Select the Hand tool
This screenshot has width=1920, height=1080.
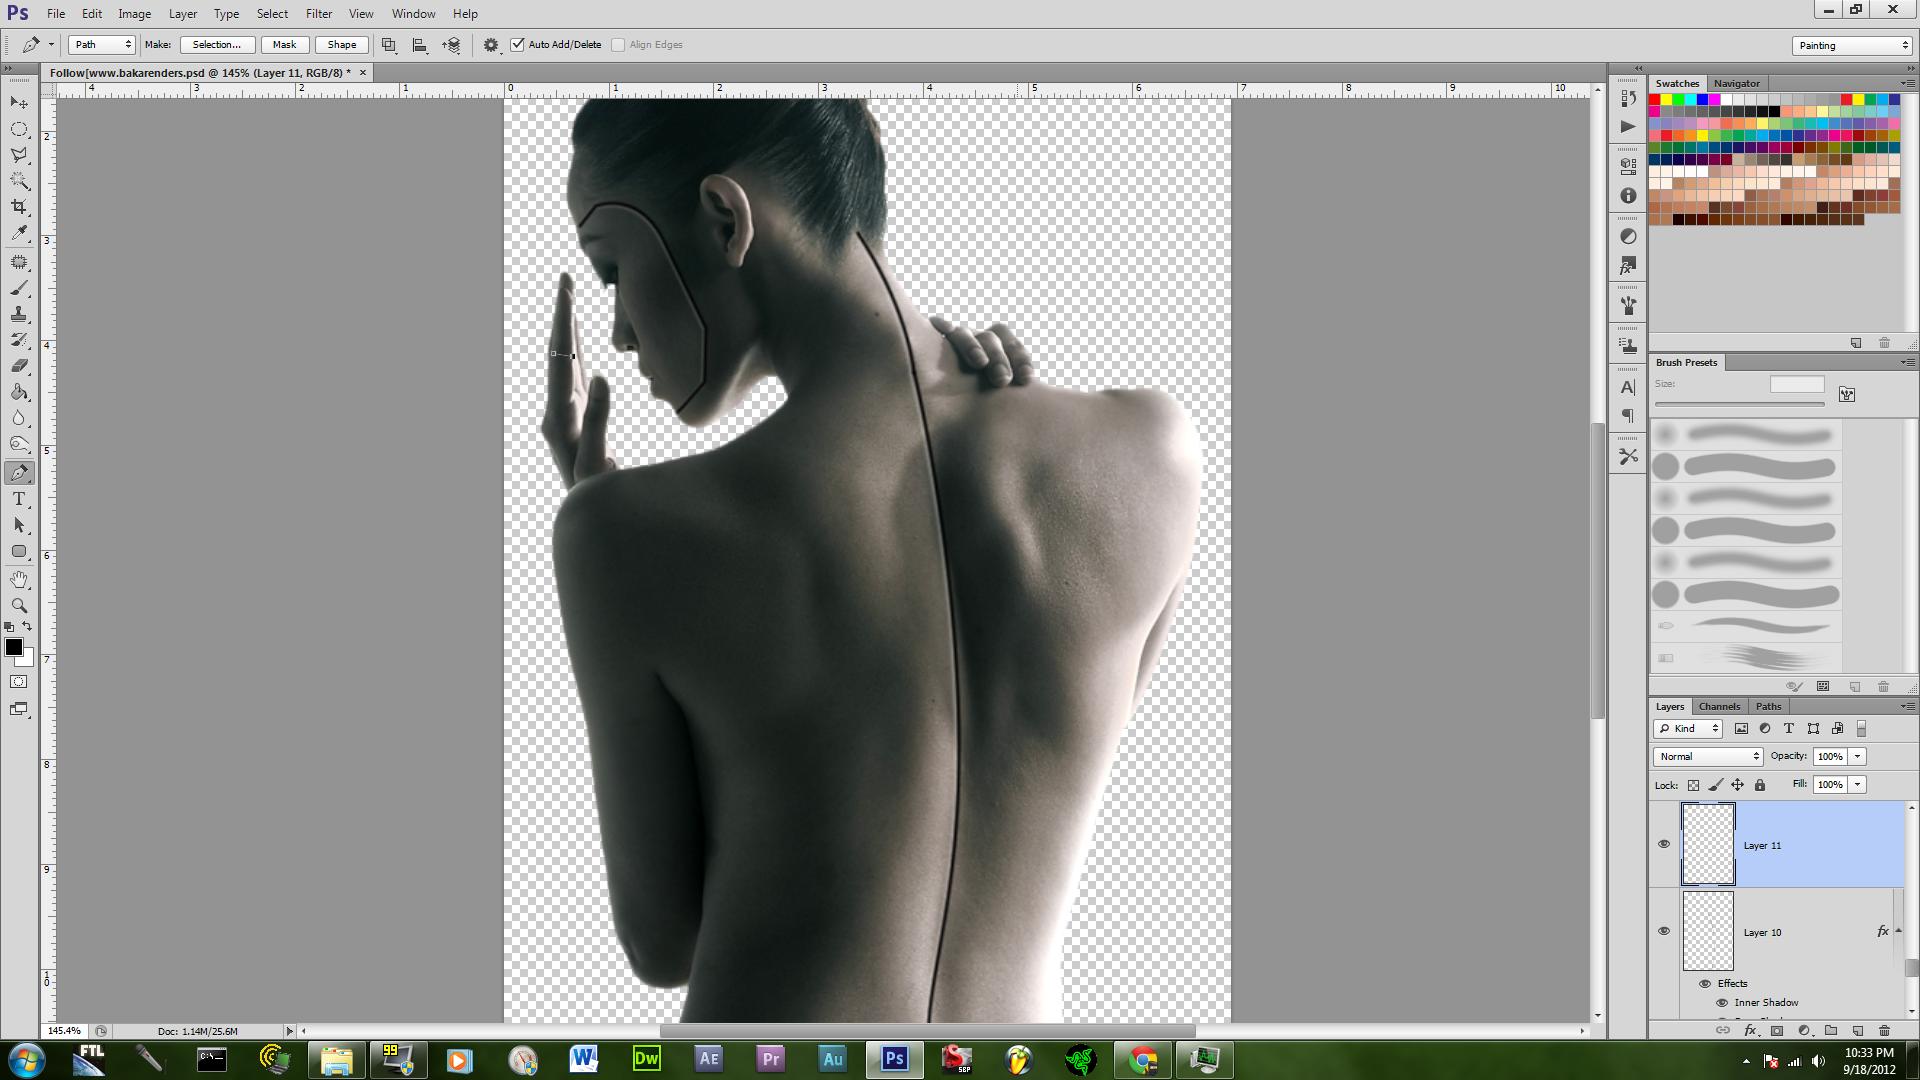pos(19,580)
